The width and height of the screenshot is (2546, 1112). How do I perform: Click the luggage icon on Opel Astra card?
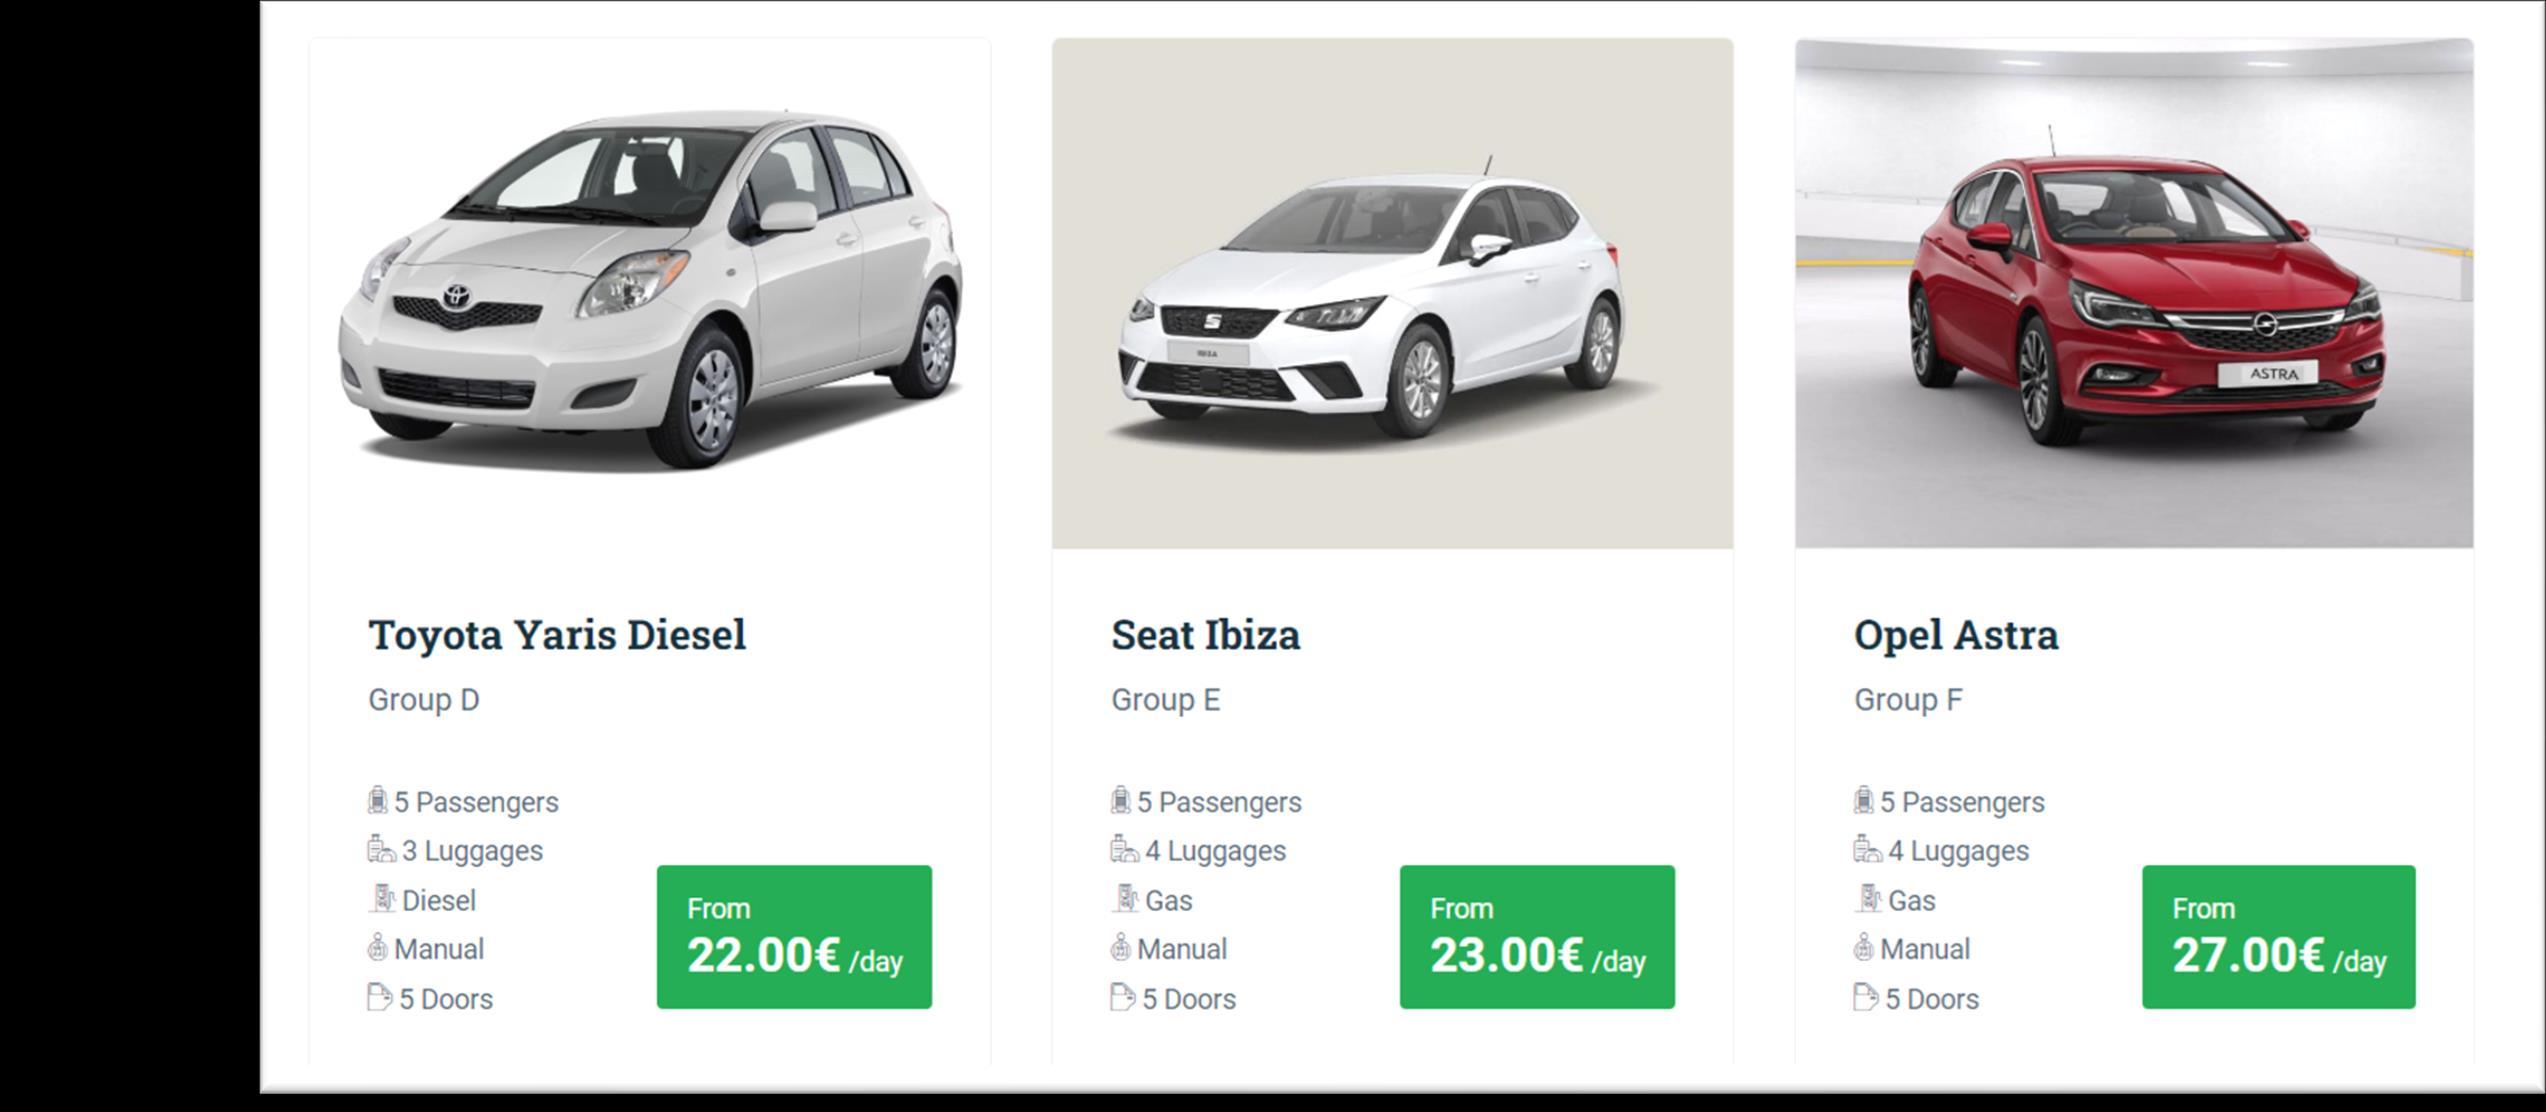(1866, 850)
